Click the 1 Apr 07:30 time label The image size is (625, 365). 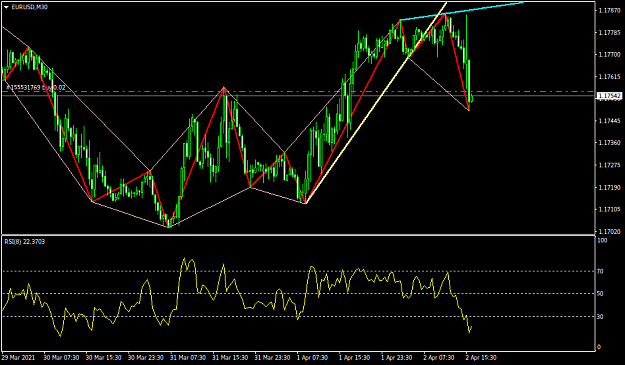pos(313,358)
